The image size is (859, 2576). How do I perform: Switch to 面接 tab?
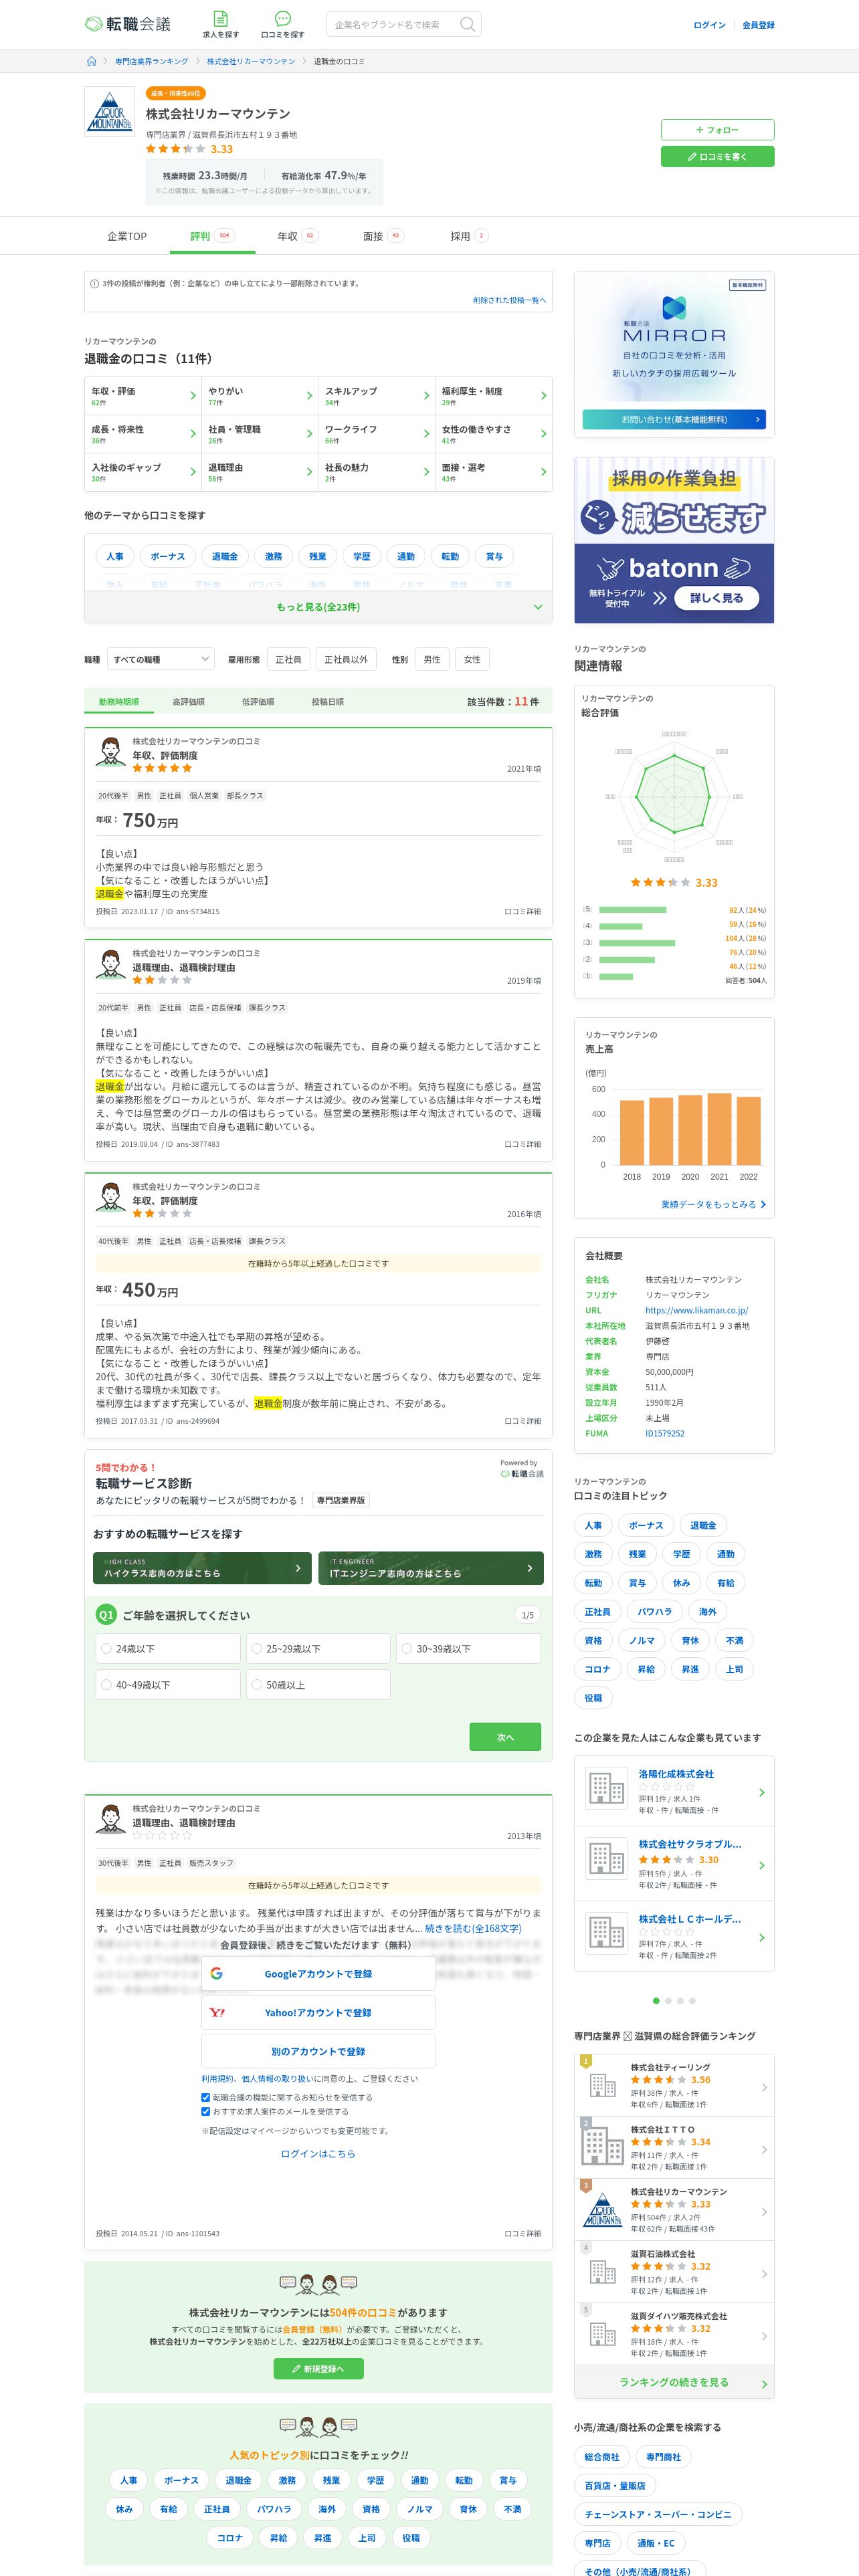click(383, 236)
